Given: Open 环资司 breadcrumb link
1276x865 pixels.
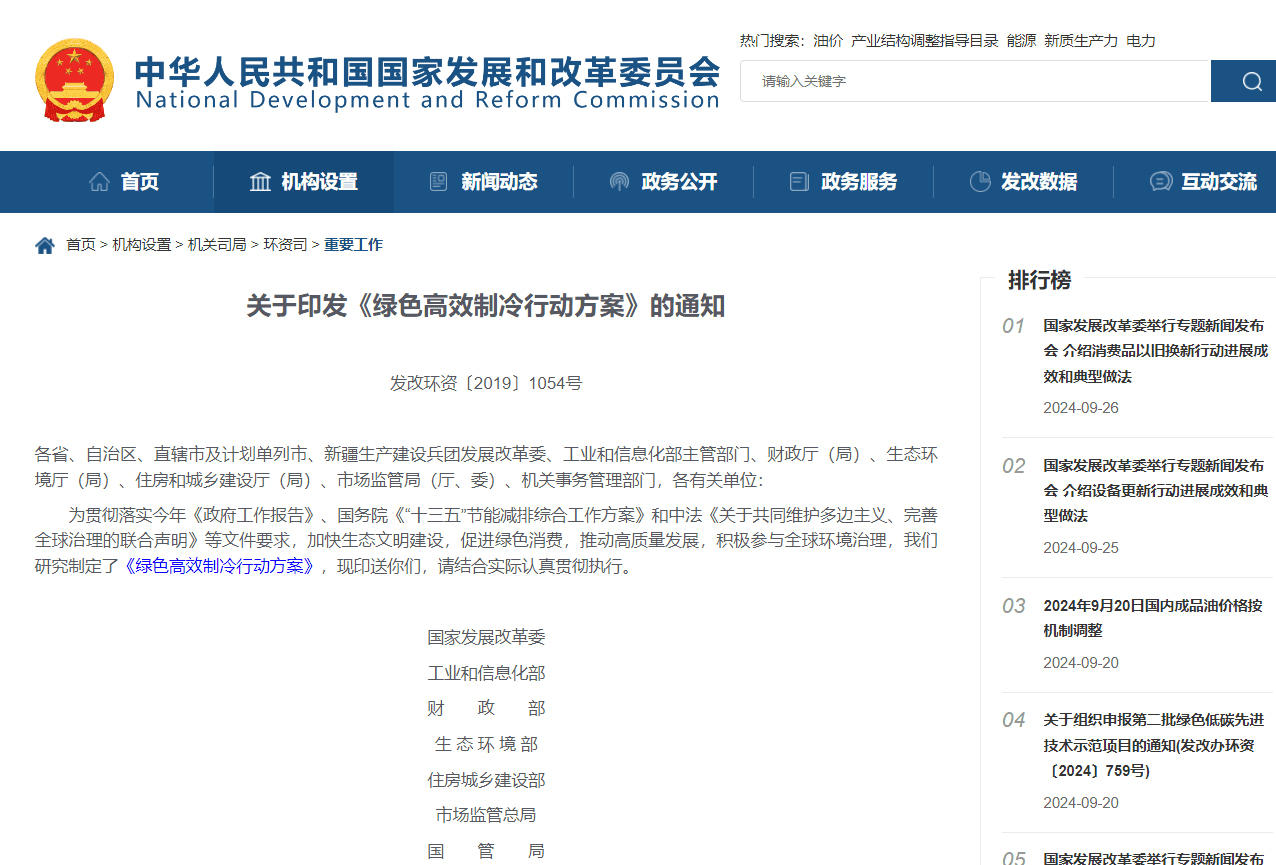Looking at the screenshot, I should click(285, 245).
